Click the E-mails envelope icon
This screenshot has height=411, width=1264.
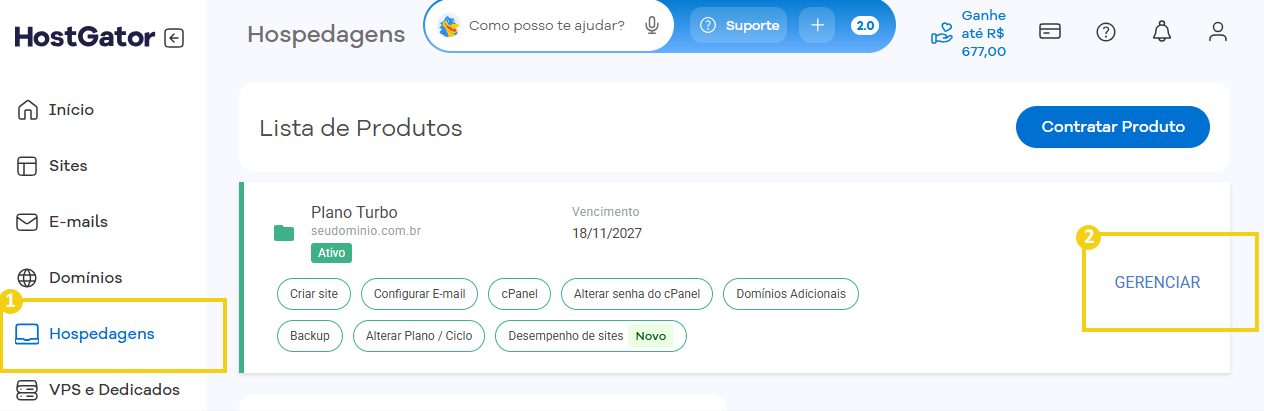click(x=28, y=222)
